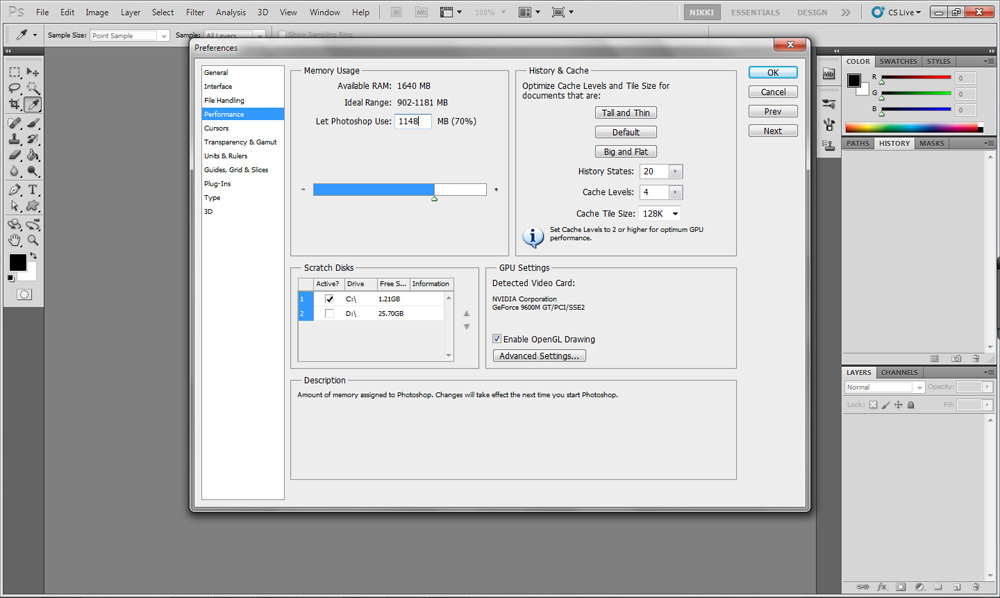Select Interface in preferences list

(x=218, y=86)
